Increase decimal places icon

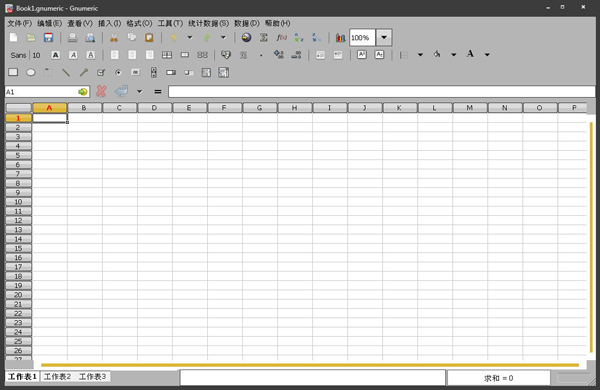[x=279, y=55]
